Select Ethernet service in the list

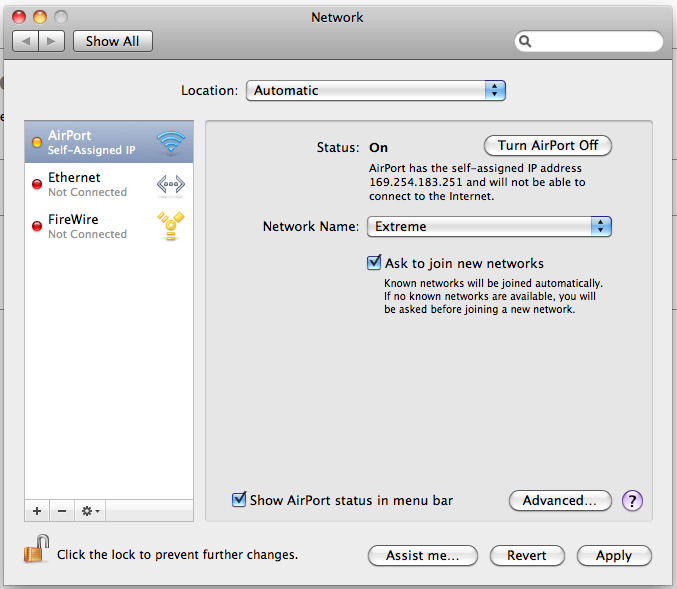109,184
